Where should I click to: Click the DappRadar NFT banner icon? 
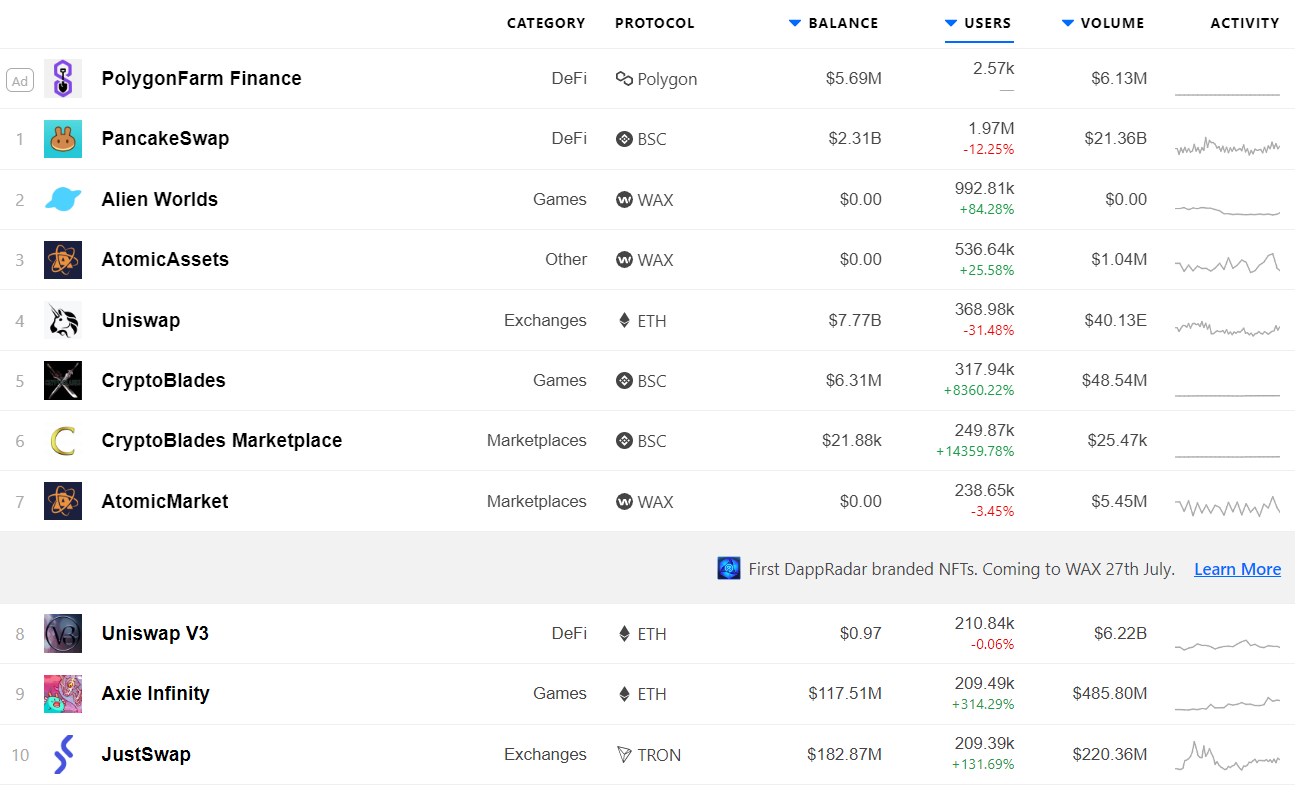(729, 569)
